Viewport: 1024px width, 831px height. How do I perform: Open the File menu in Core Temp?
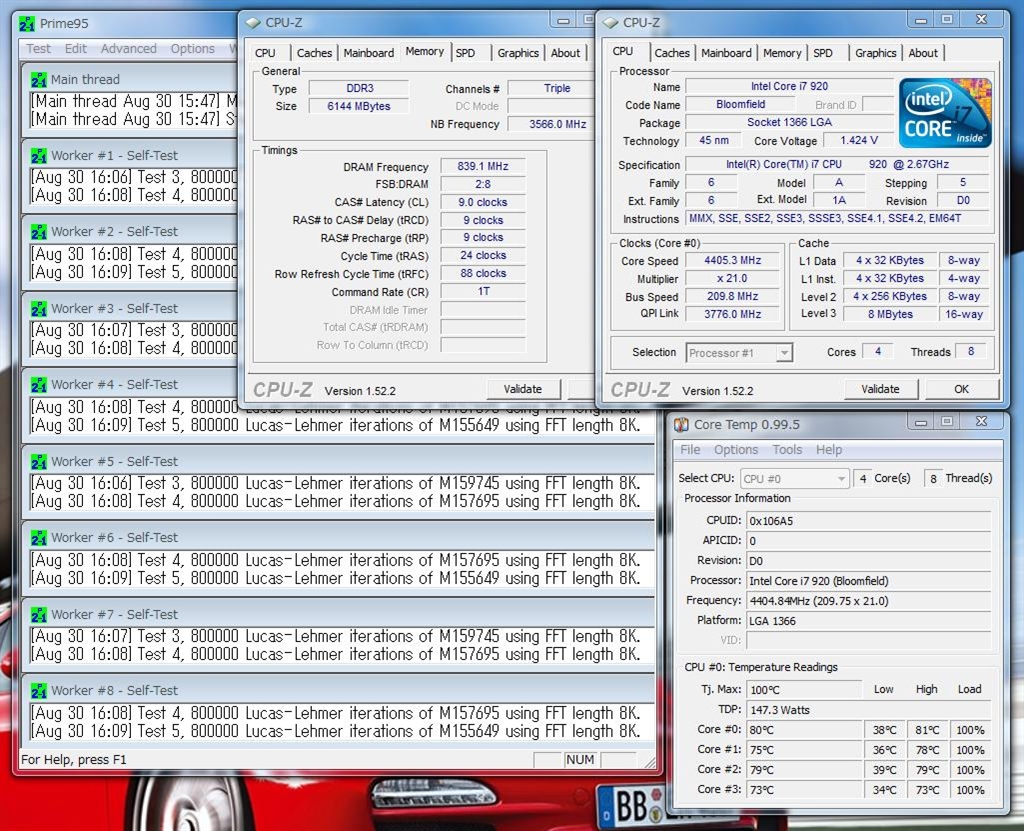pyautogui.click(x=690, y=450)
